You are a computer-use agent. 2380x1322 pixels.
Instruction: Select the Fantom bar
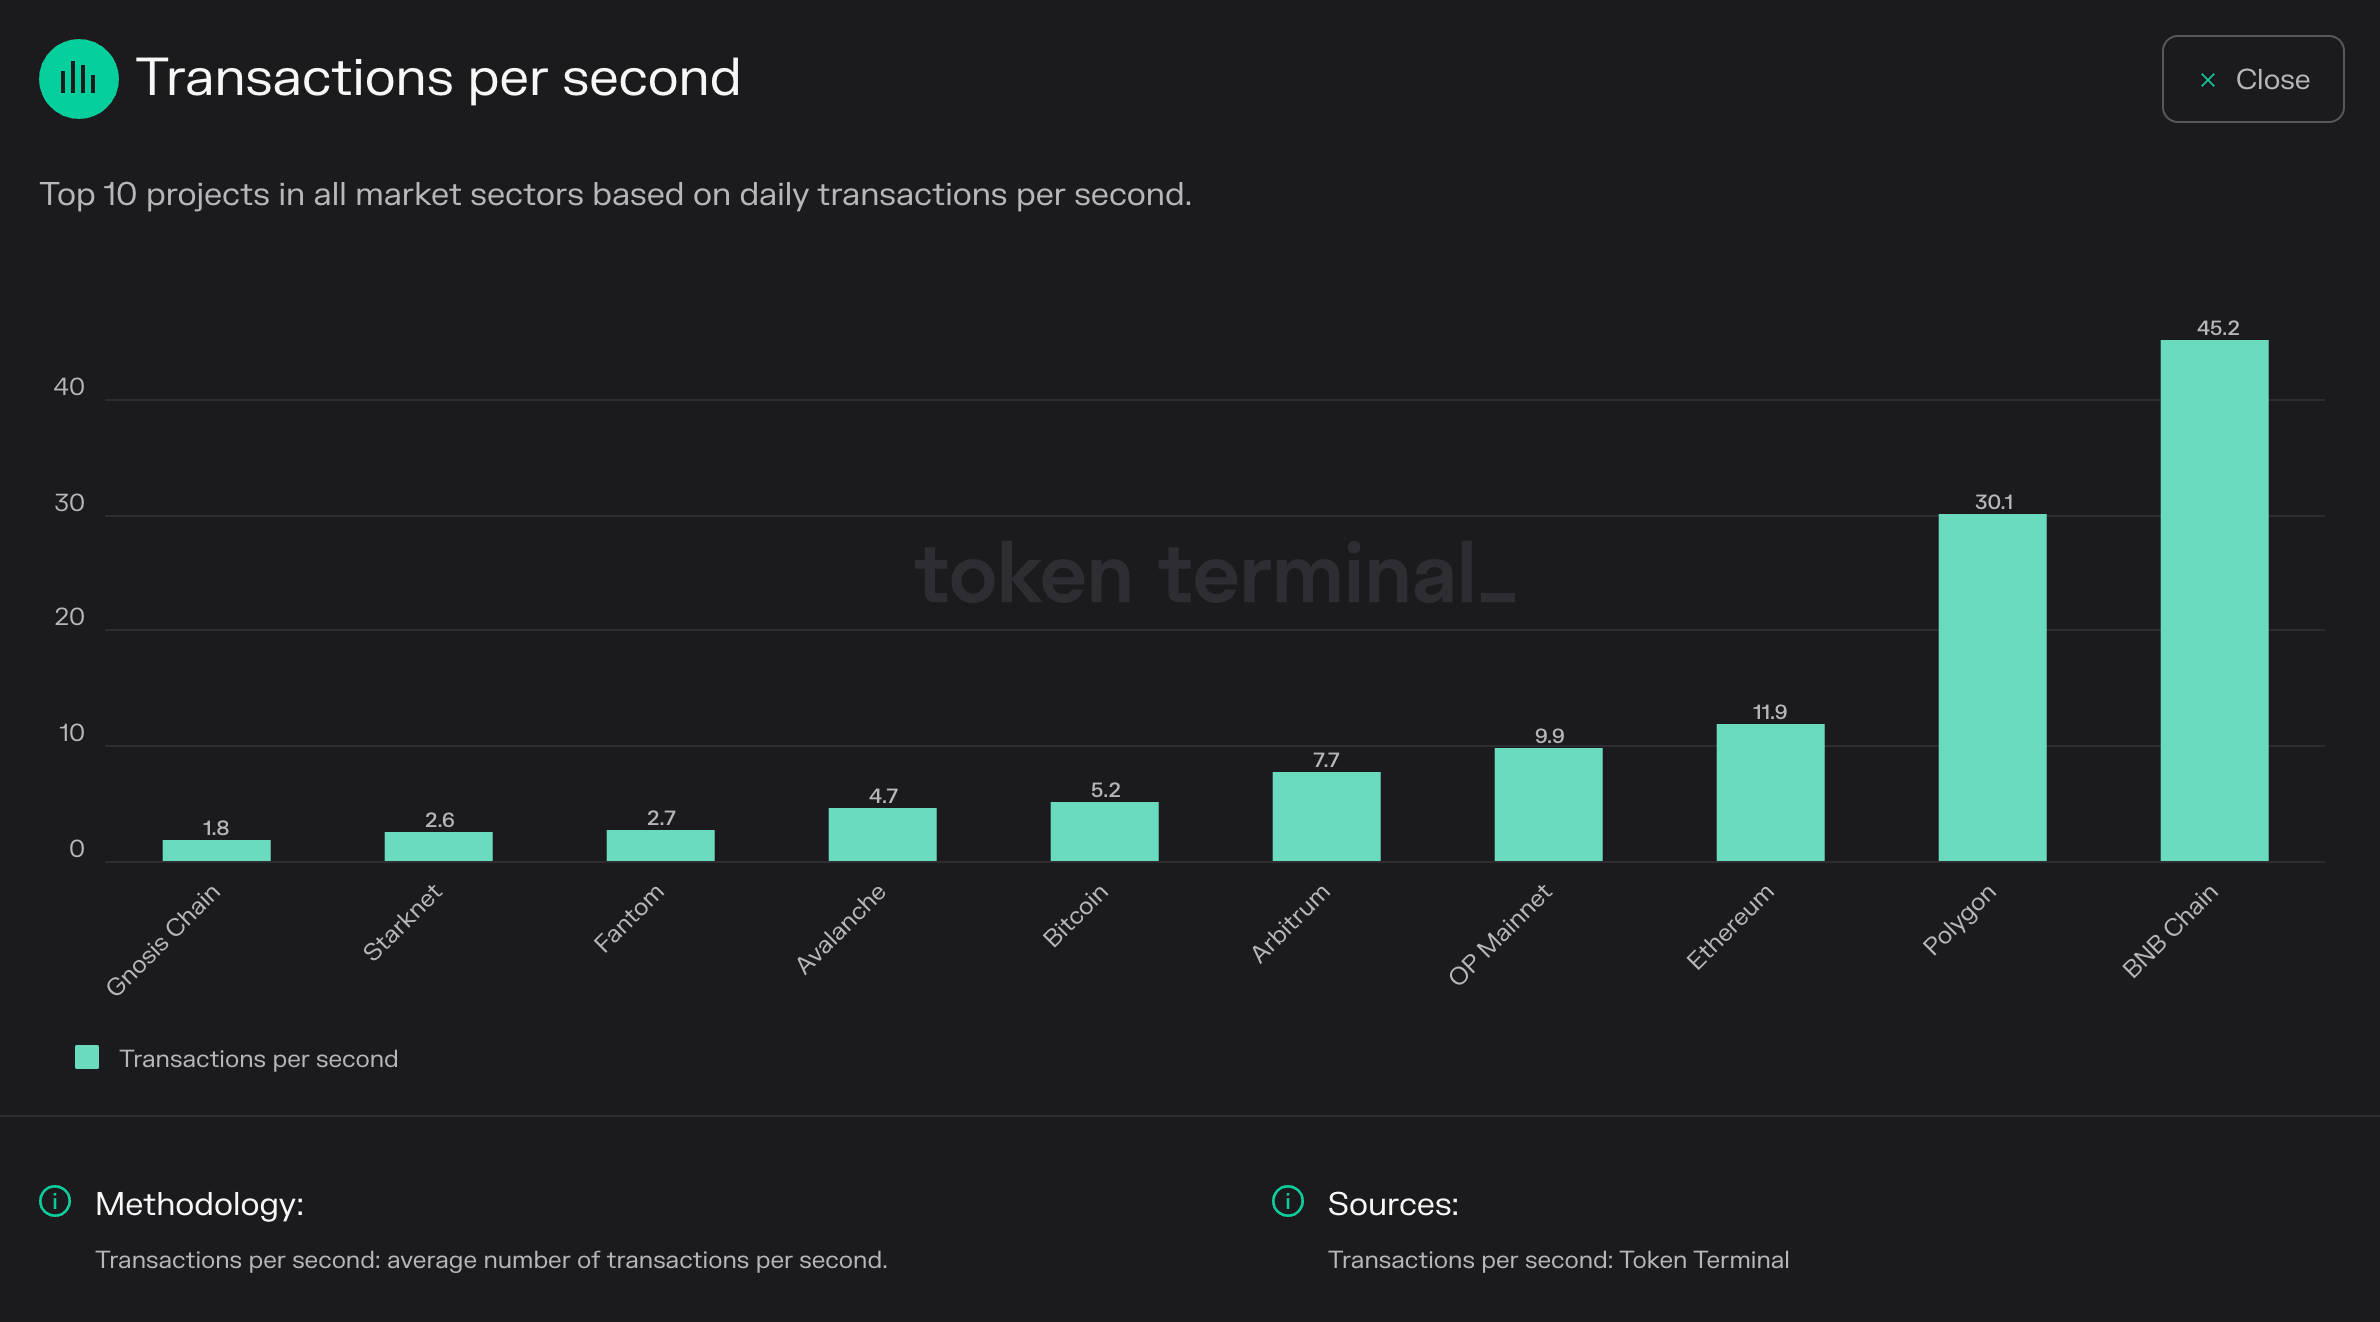point(660,845)
